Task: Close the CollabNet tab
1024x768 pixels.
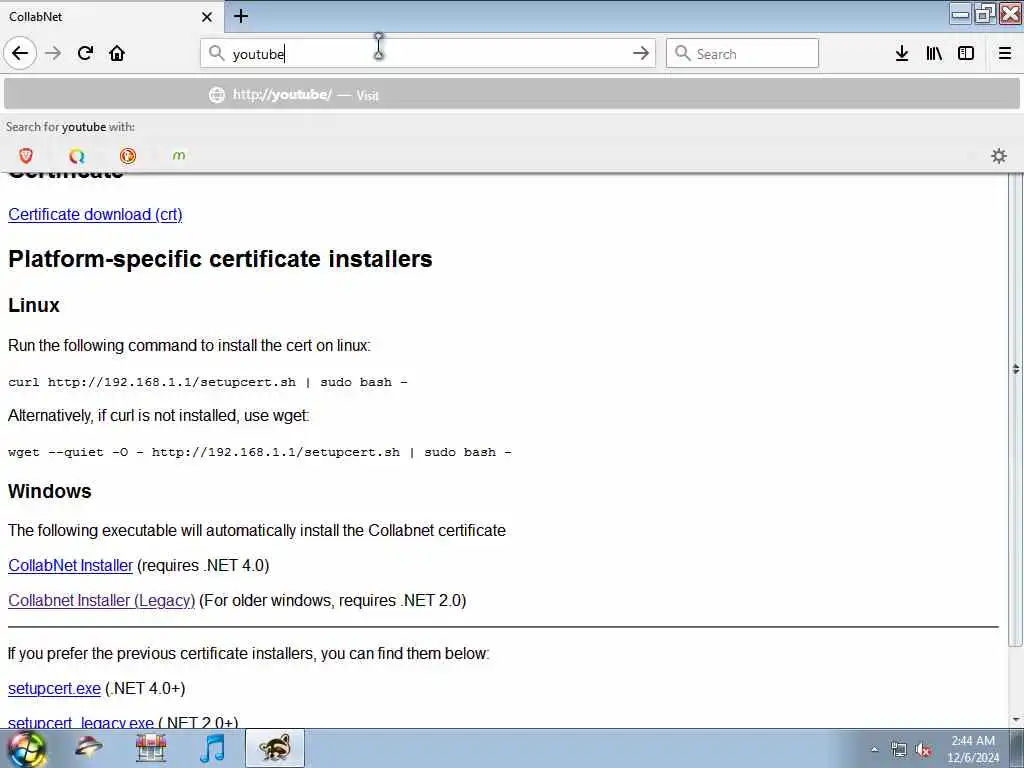Action: tap(207, 17)
